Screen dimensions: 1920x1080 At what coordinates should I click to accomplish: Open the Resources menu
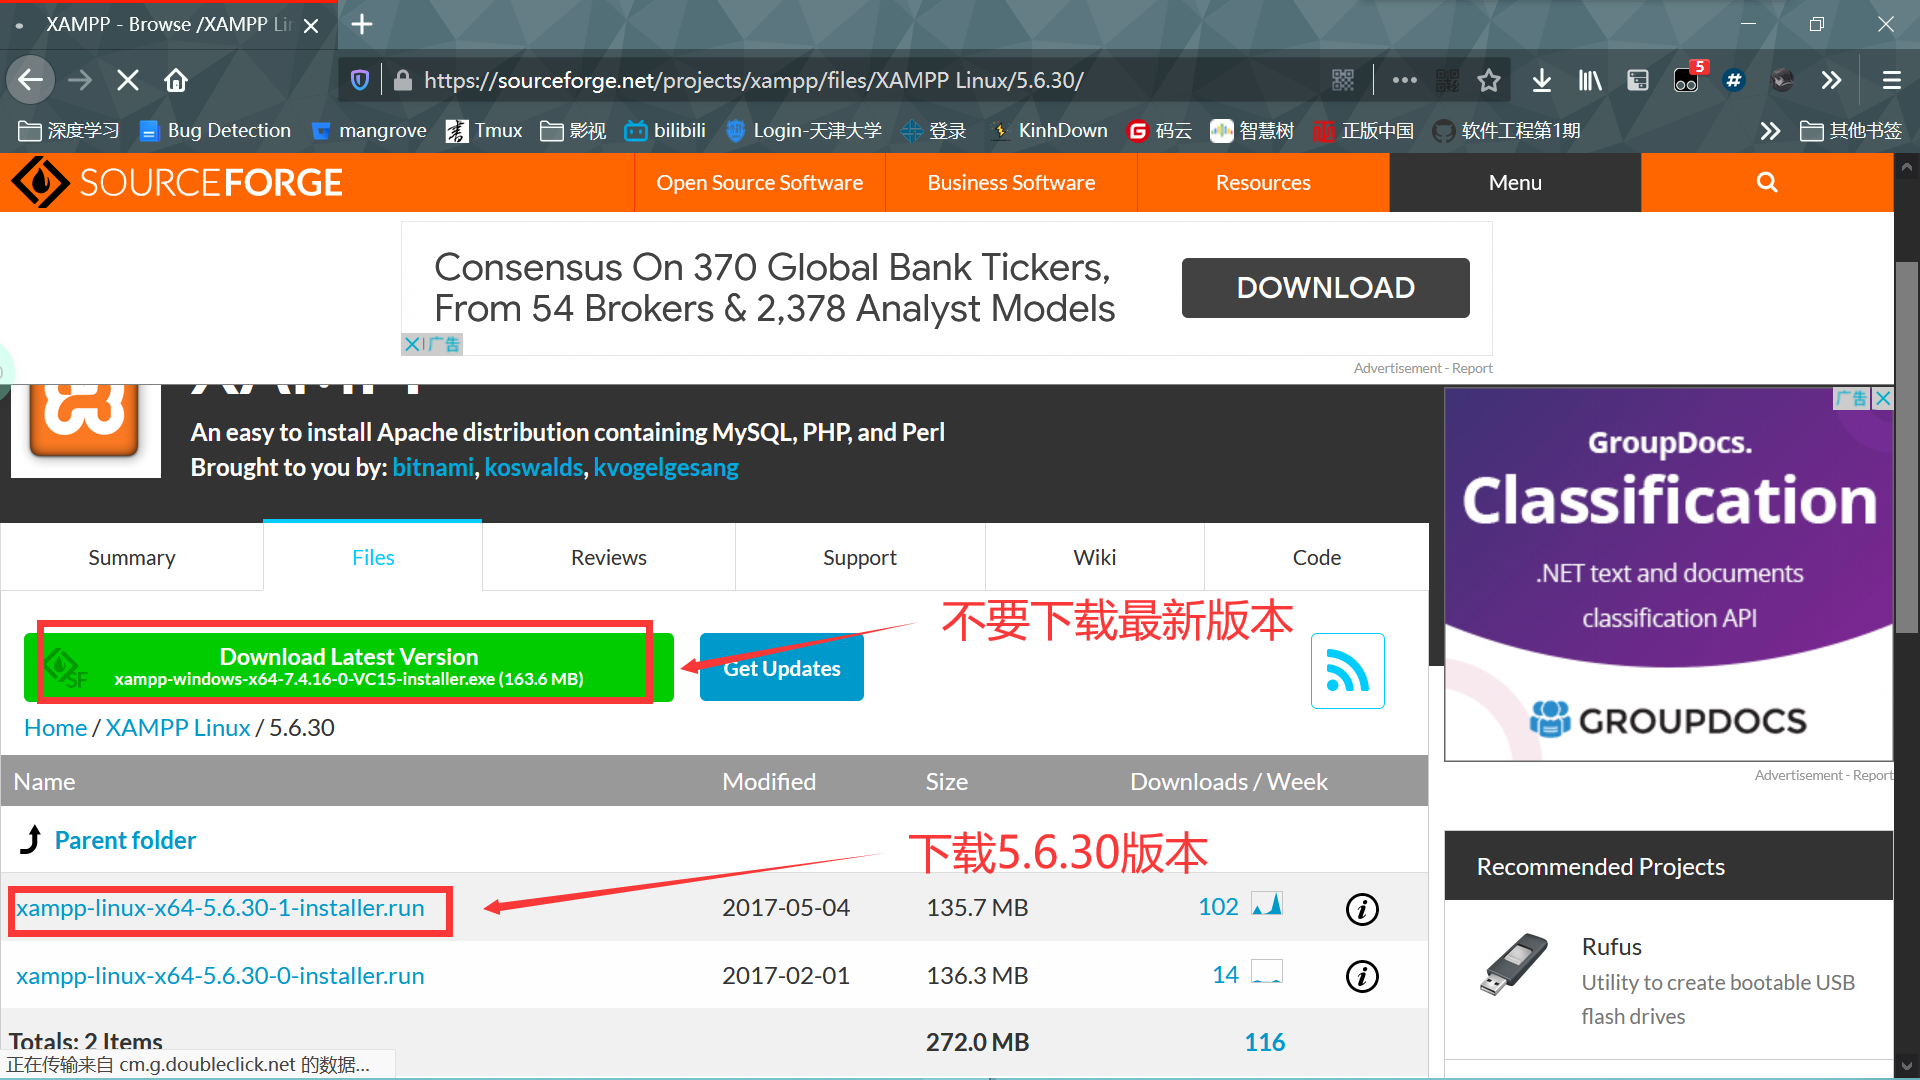coord(1263,182)
